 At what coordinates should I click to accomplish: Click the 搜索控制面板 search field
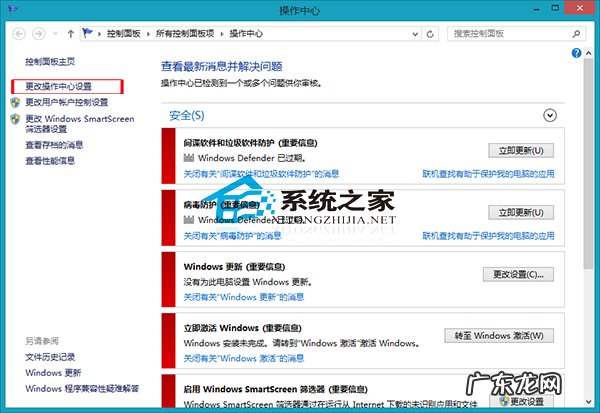click(516, 34)
